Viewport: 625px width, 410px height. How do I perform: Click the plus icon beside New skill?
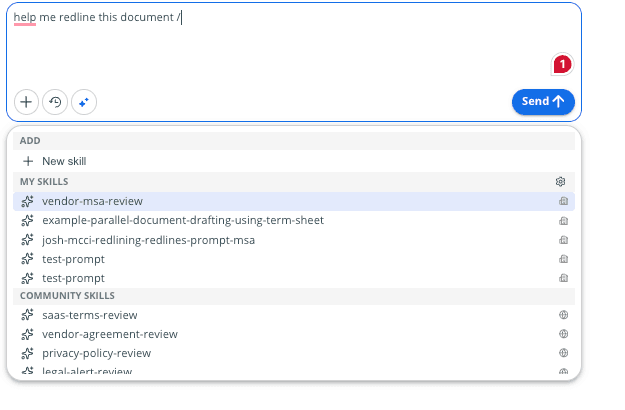click(28, 161)
